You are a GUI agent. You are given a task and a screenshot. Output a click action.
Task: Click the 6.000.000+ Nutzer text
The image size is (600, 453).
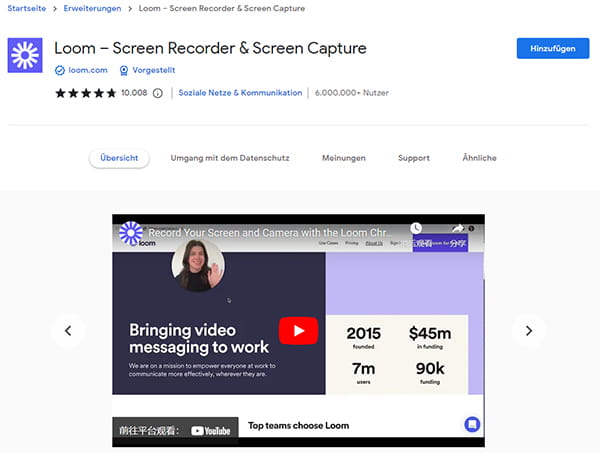352,93
